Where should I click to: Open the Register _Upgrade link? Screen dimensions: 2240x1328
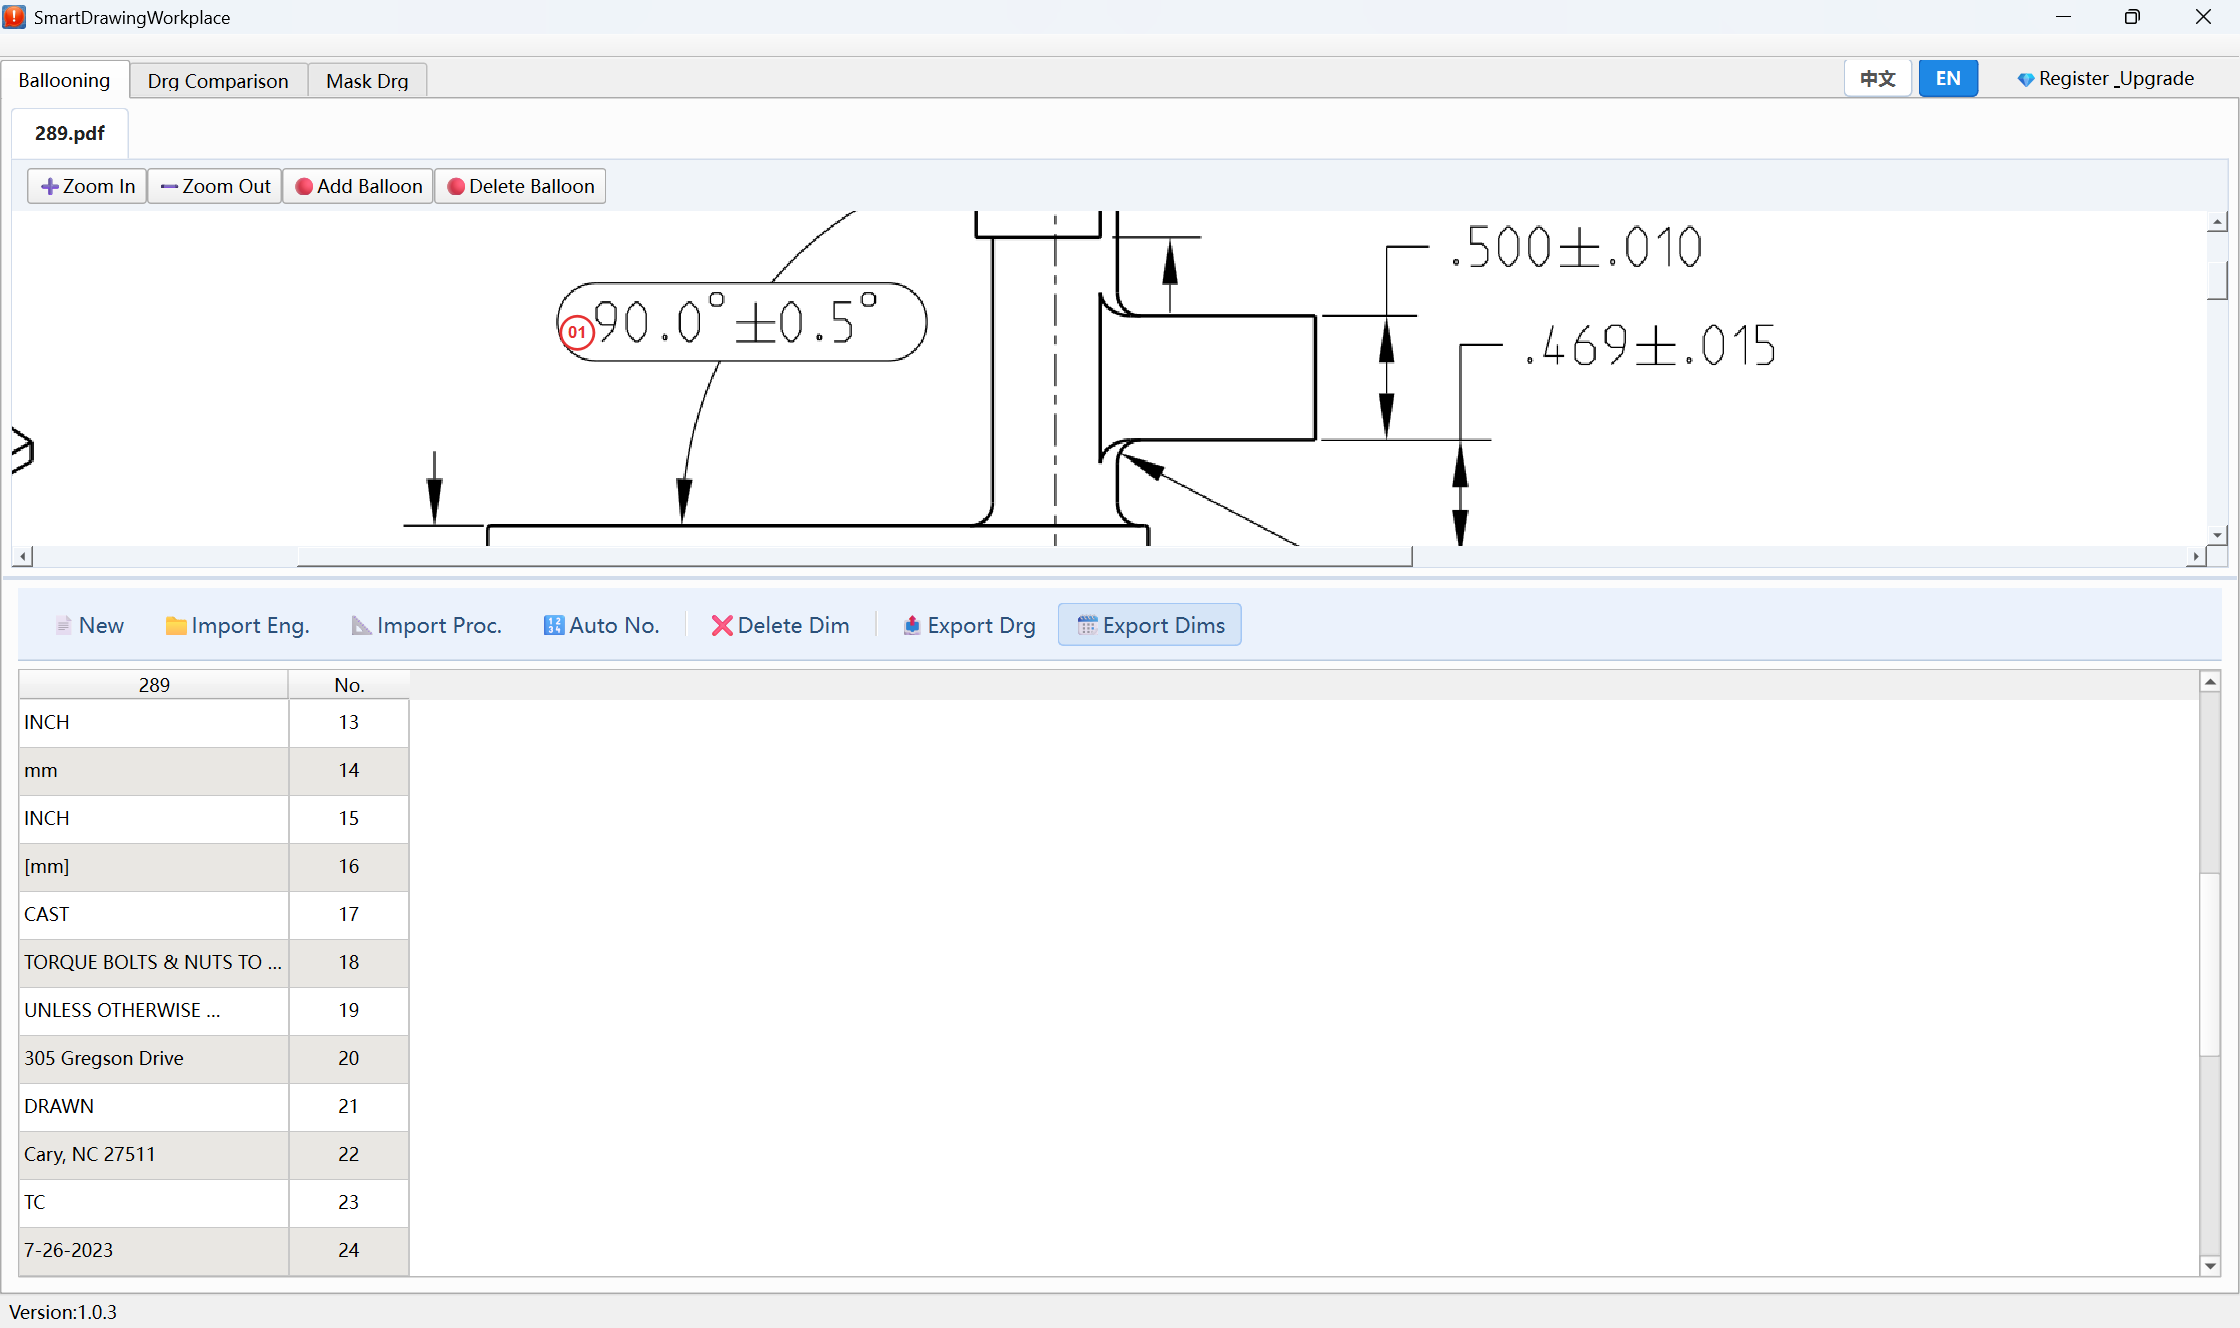[2105, 79]
